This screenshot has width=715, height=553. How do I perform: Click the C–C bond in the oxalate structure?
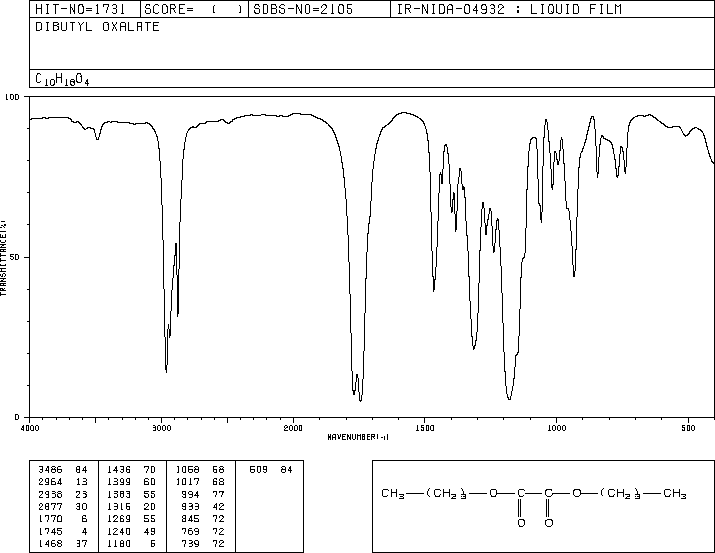click(x=534, y=493)
